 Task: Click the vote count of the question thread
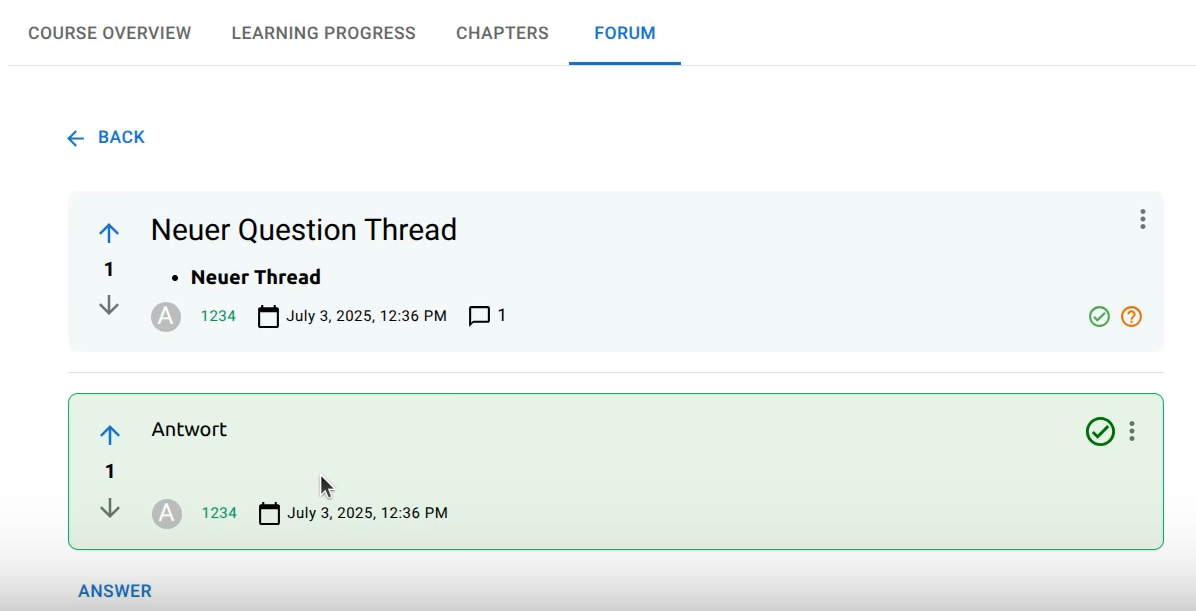pyautogui.click(x=109, y=269)
